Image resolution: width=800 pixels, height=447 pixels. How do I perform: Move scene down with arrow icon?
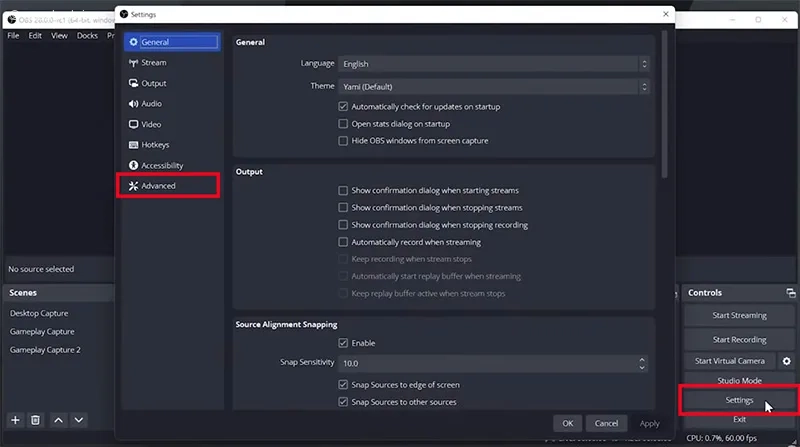tap(79, 420)
